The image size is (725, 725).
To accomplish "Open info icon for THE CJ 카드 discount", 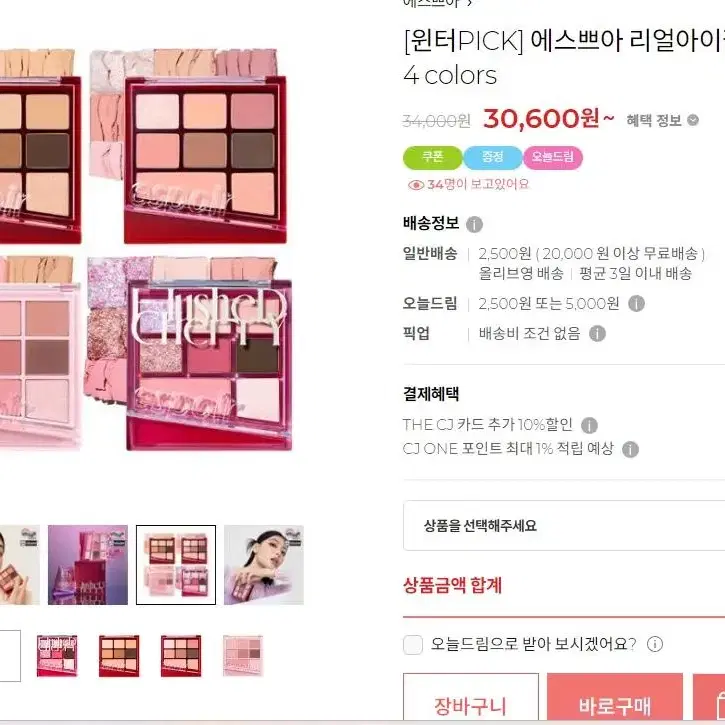I will (x=589, y=425).
